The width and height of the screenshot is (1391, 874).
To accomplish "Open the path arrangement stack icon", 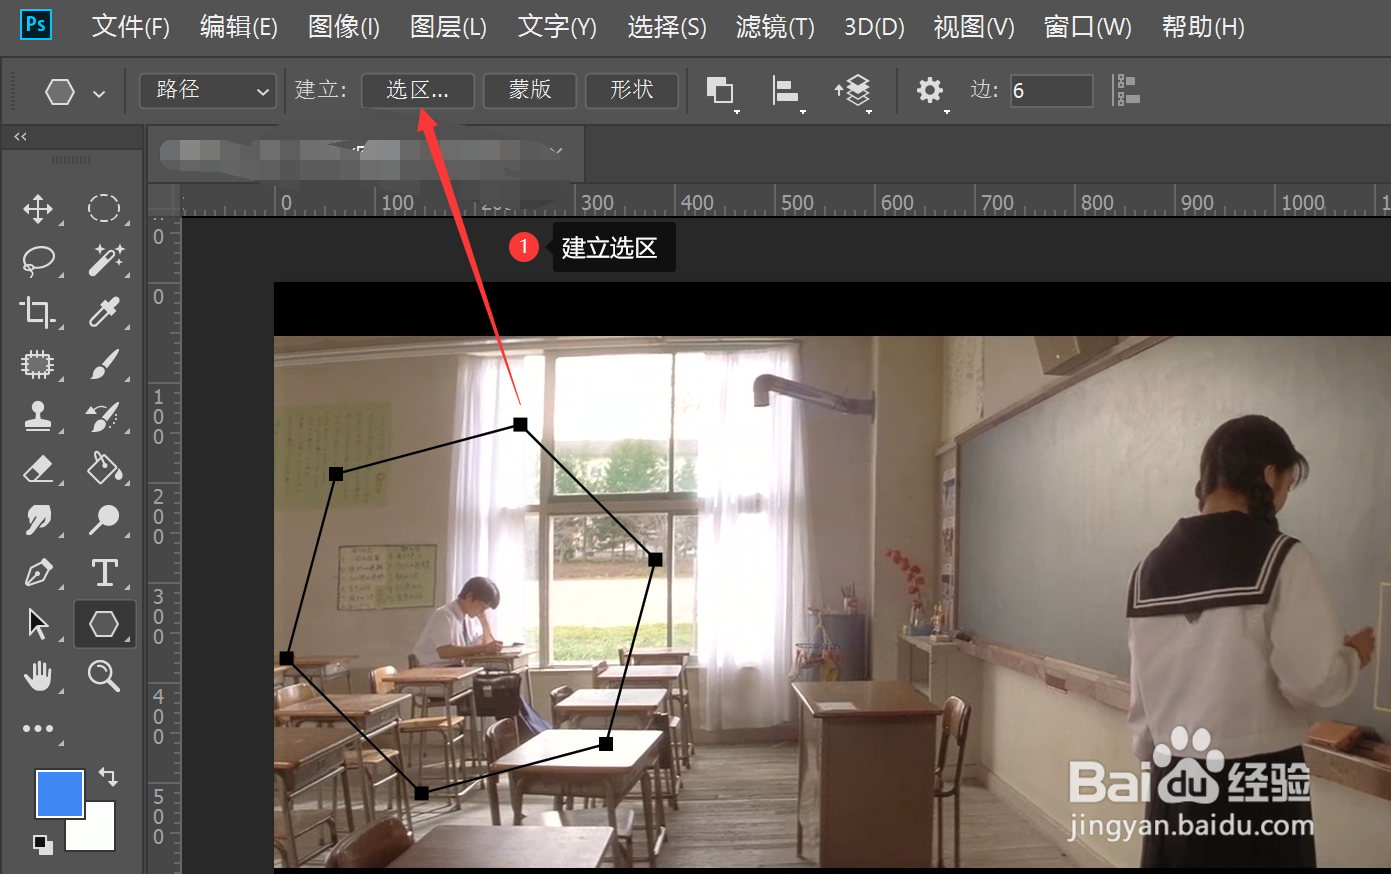I will click(853, 91).
